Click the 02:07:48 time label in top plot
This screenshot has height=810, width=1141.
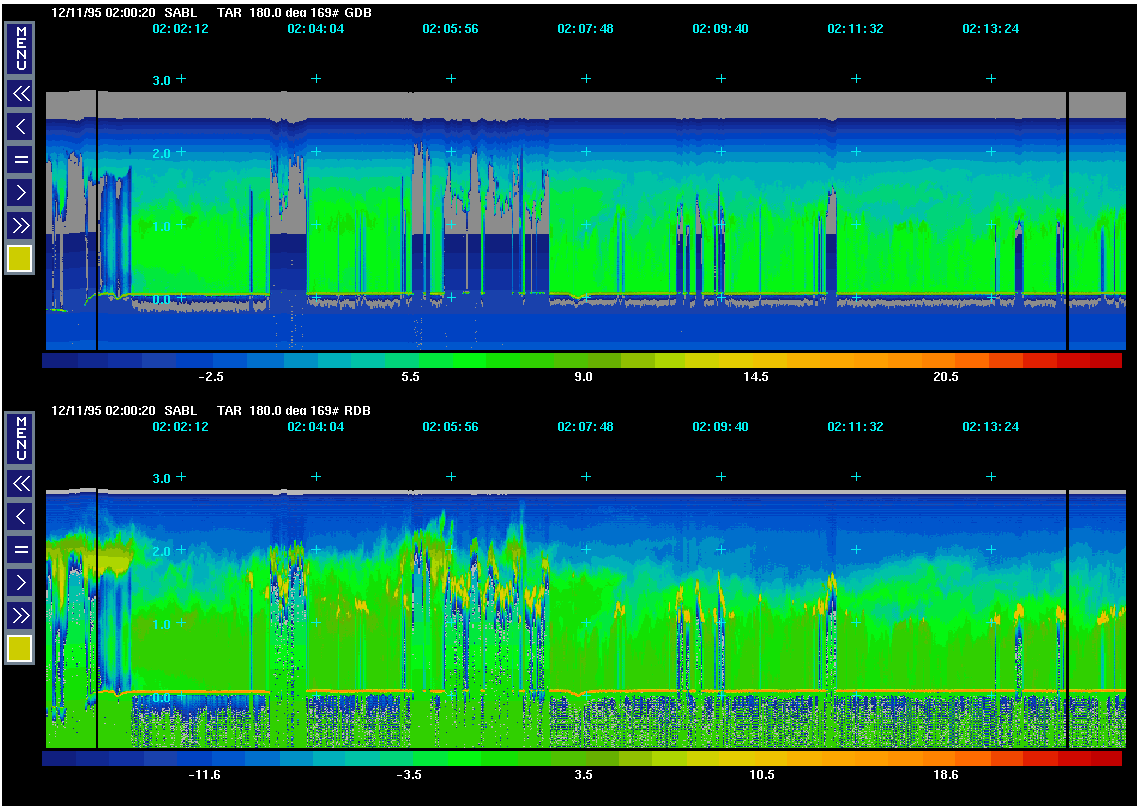585,29
